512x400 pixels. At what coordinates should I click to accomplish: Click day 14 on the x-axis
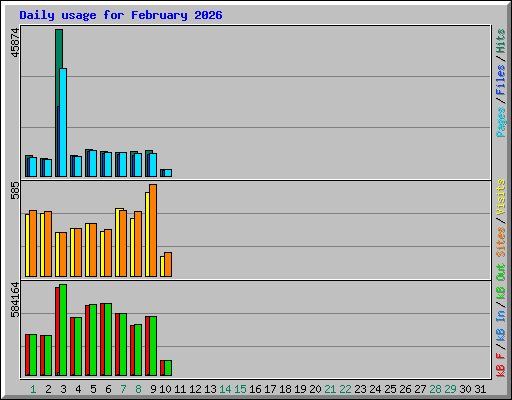pos(225,389)
